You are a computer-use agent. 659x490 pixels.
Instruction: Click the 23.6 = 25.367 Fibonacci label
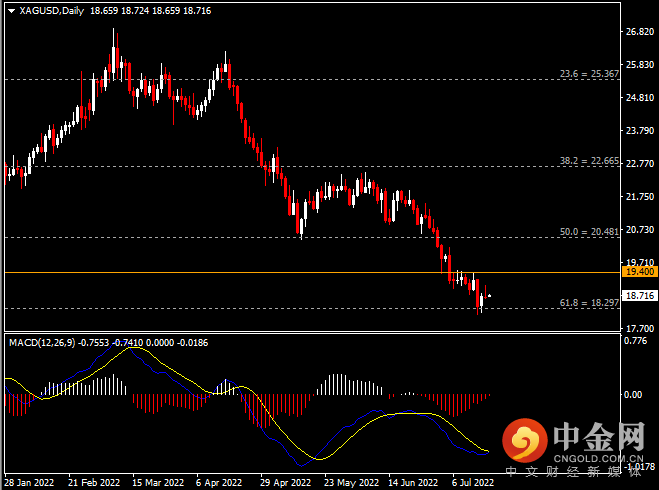point(589,74)
